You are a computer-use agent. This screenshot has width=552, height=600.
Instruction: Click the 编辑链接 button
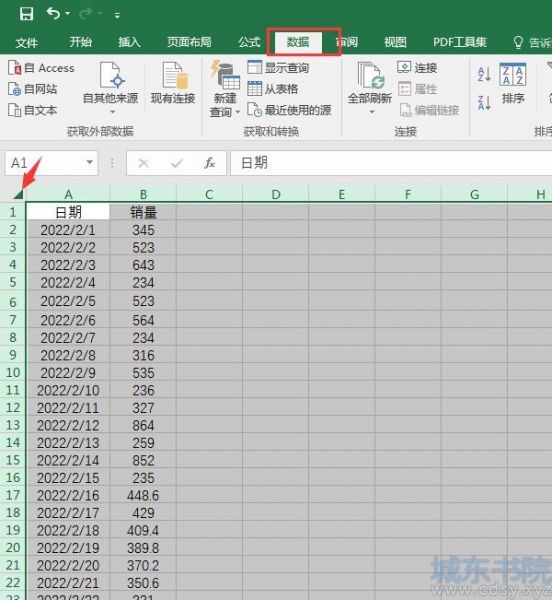tap(429, 110)
